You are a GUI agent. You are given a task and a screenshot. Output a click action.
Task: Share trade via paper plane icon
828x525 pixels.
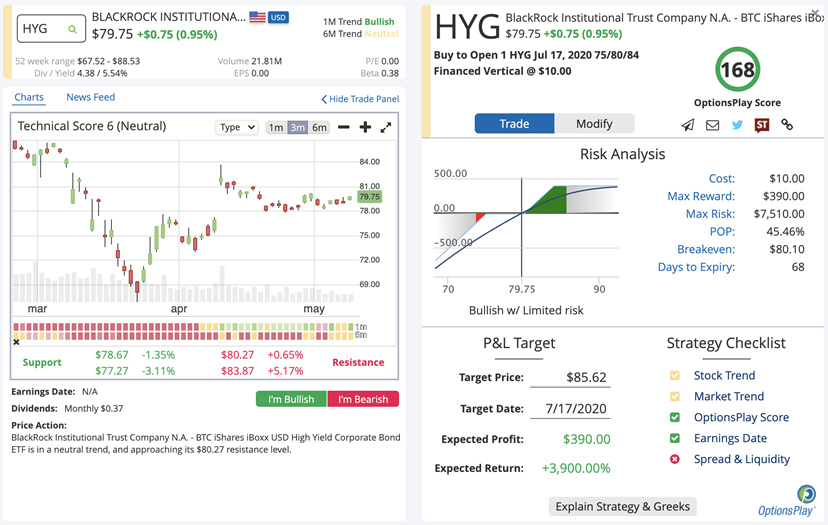click(x=688, y=125)
